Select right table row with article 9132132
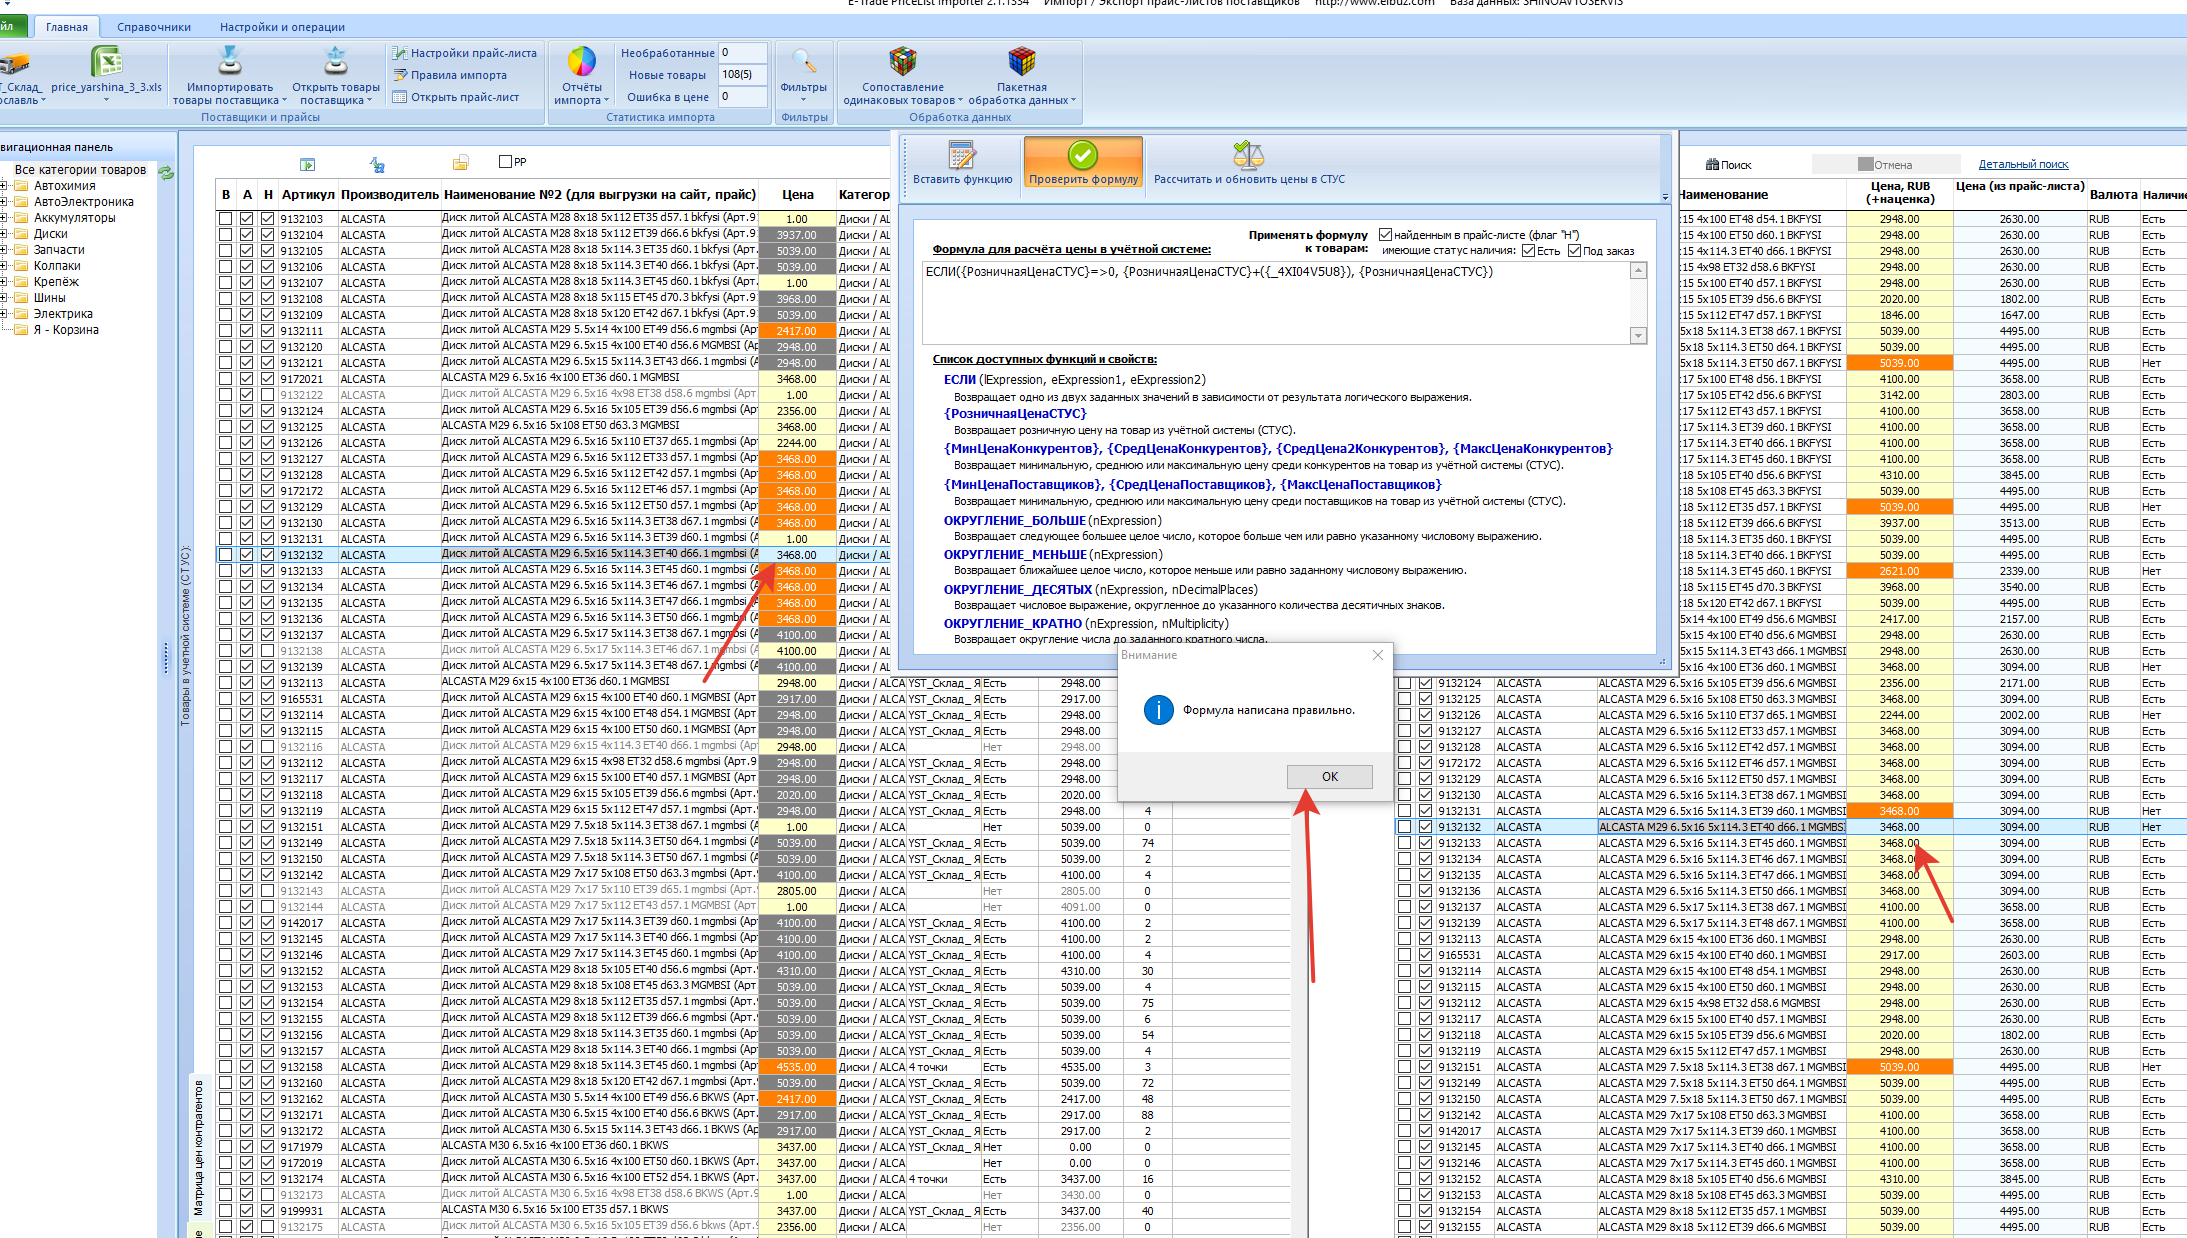2187x1238 pixels. click(x=1790, y=827)
